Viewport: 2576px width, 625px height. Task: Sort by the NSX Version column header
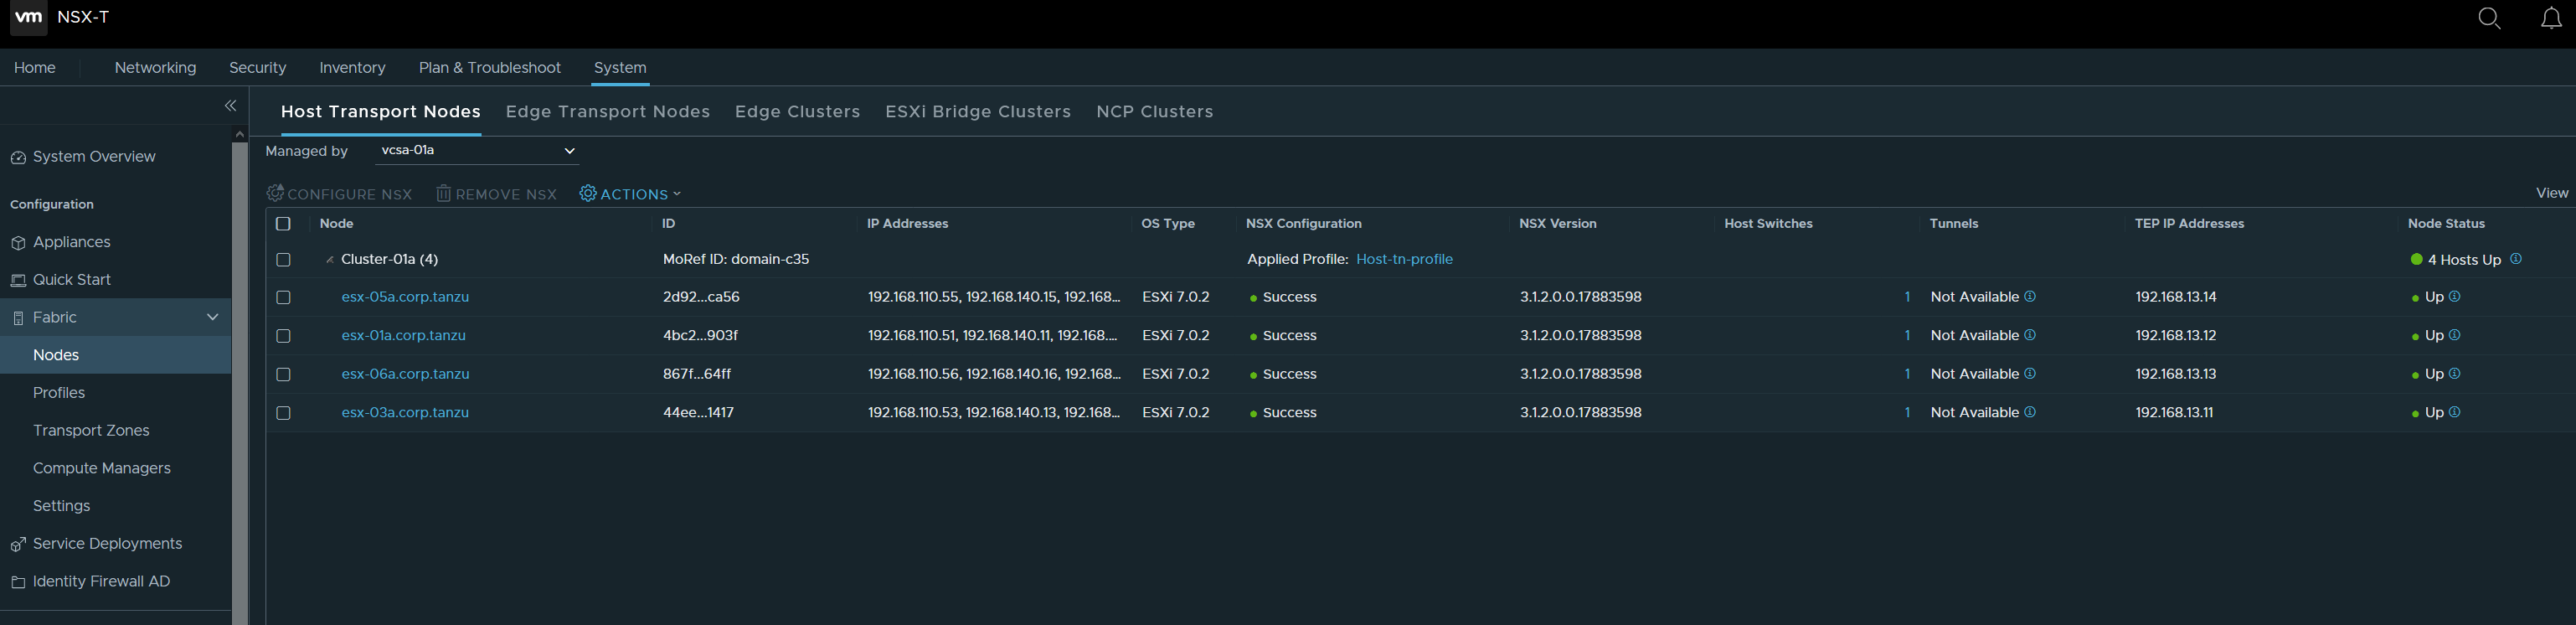pyautogui.click(x=1557, y=224)
